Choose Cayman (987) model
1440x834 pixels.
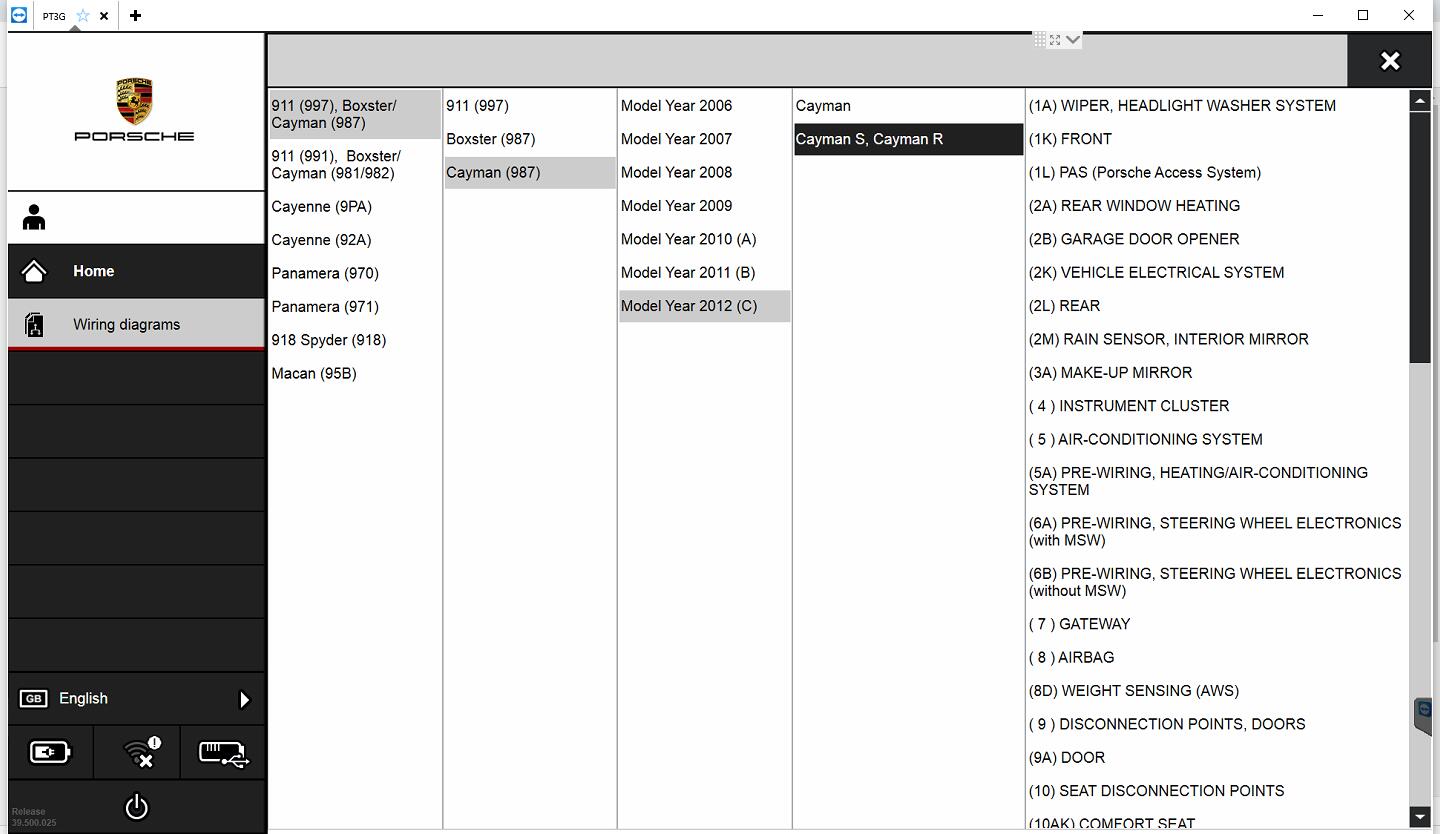530,172
